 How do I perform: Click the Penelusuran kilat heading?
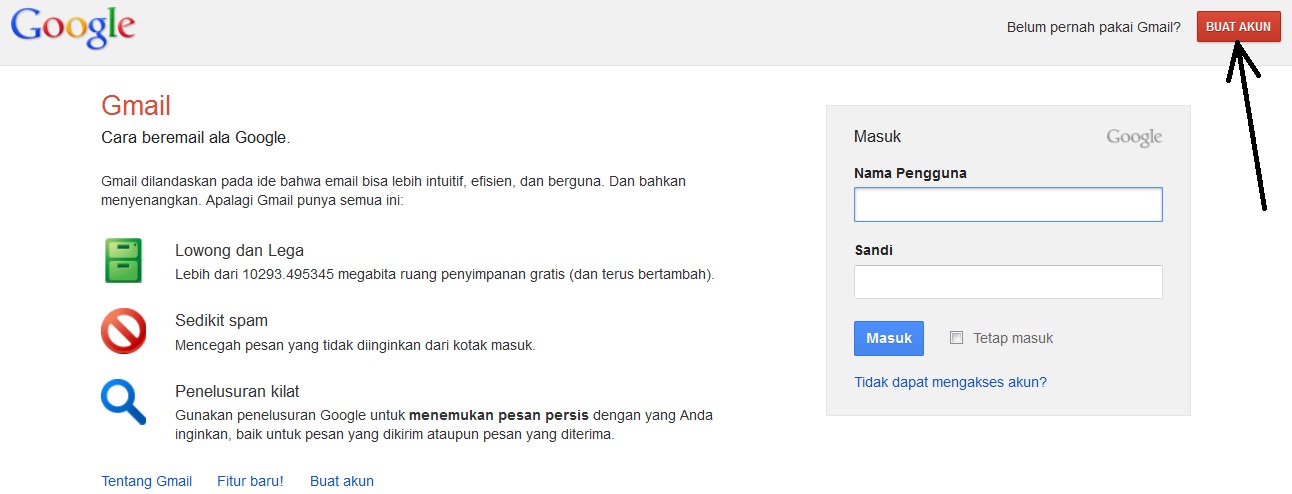(x=237, y=391)
